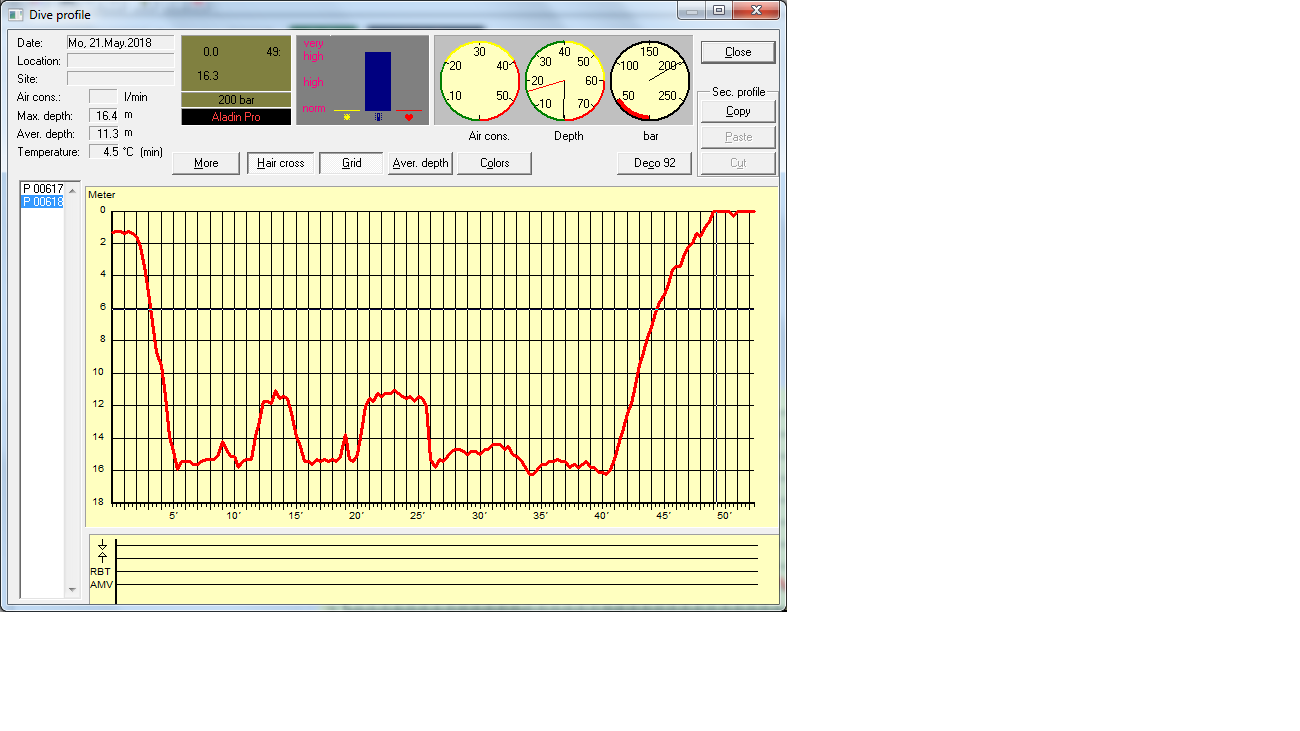
Task: Open the More options button
Action: click(206, 163)
